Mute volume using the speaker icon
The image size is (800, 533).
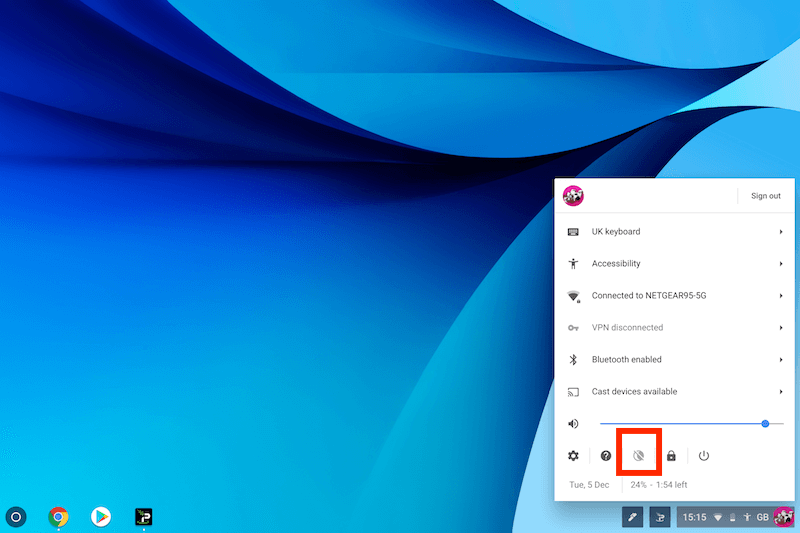(x=573, y=423)
